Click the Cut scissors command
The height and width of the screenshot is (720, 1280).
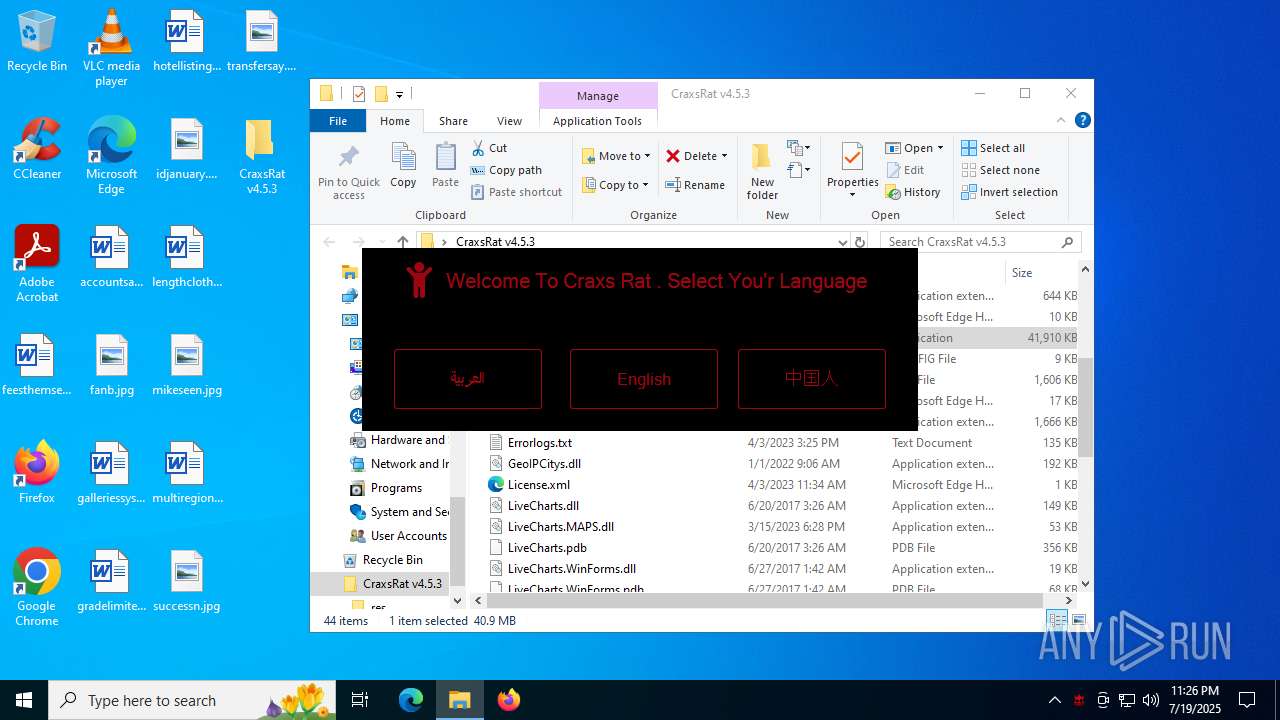tap(489, 148)
